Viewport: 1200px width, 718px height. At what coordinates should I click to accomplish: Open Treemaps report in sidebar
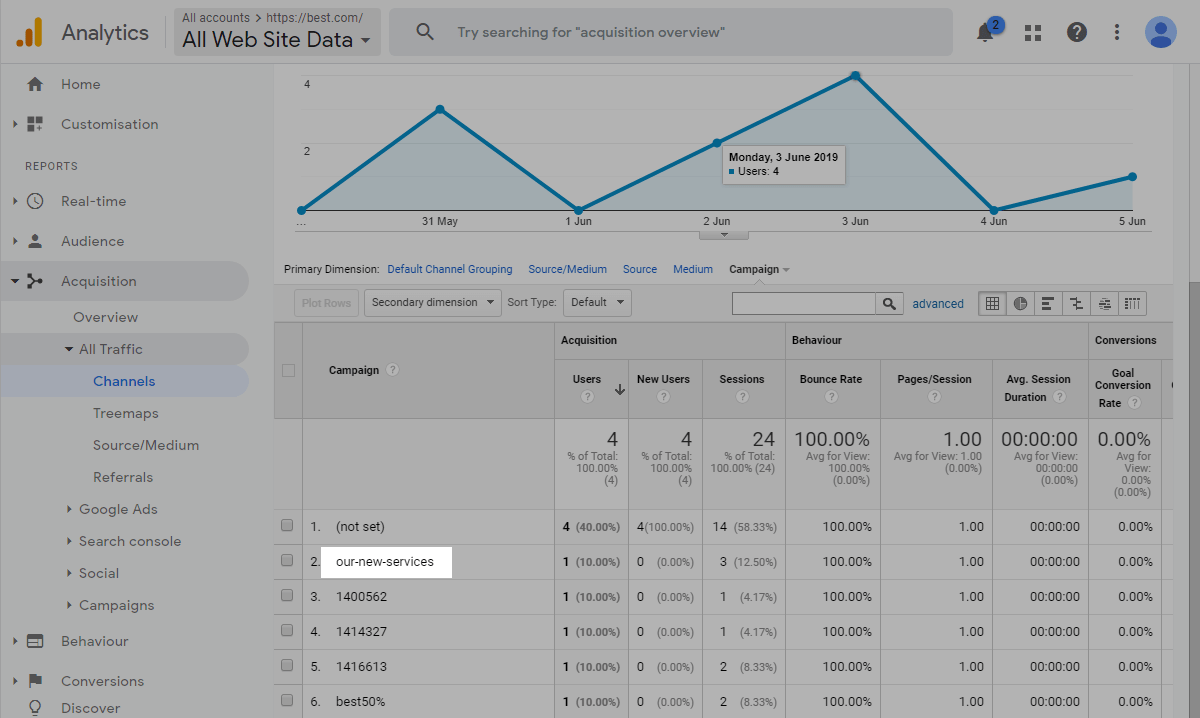coord(126,413)
